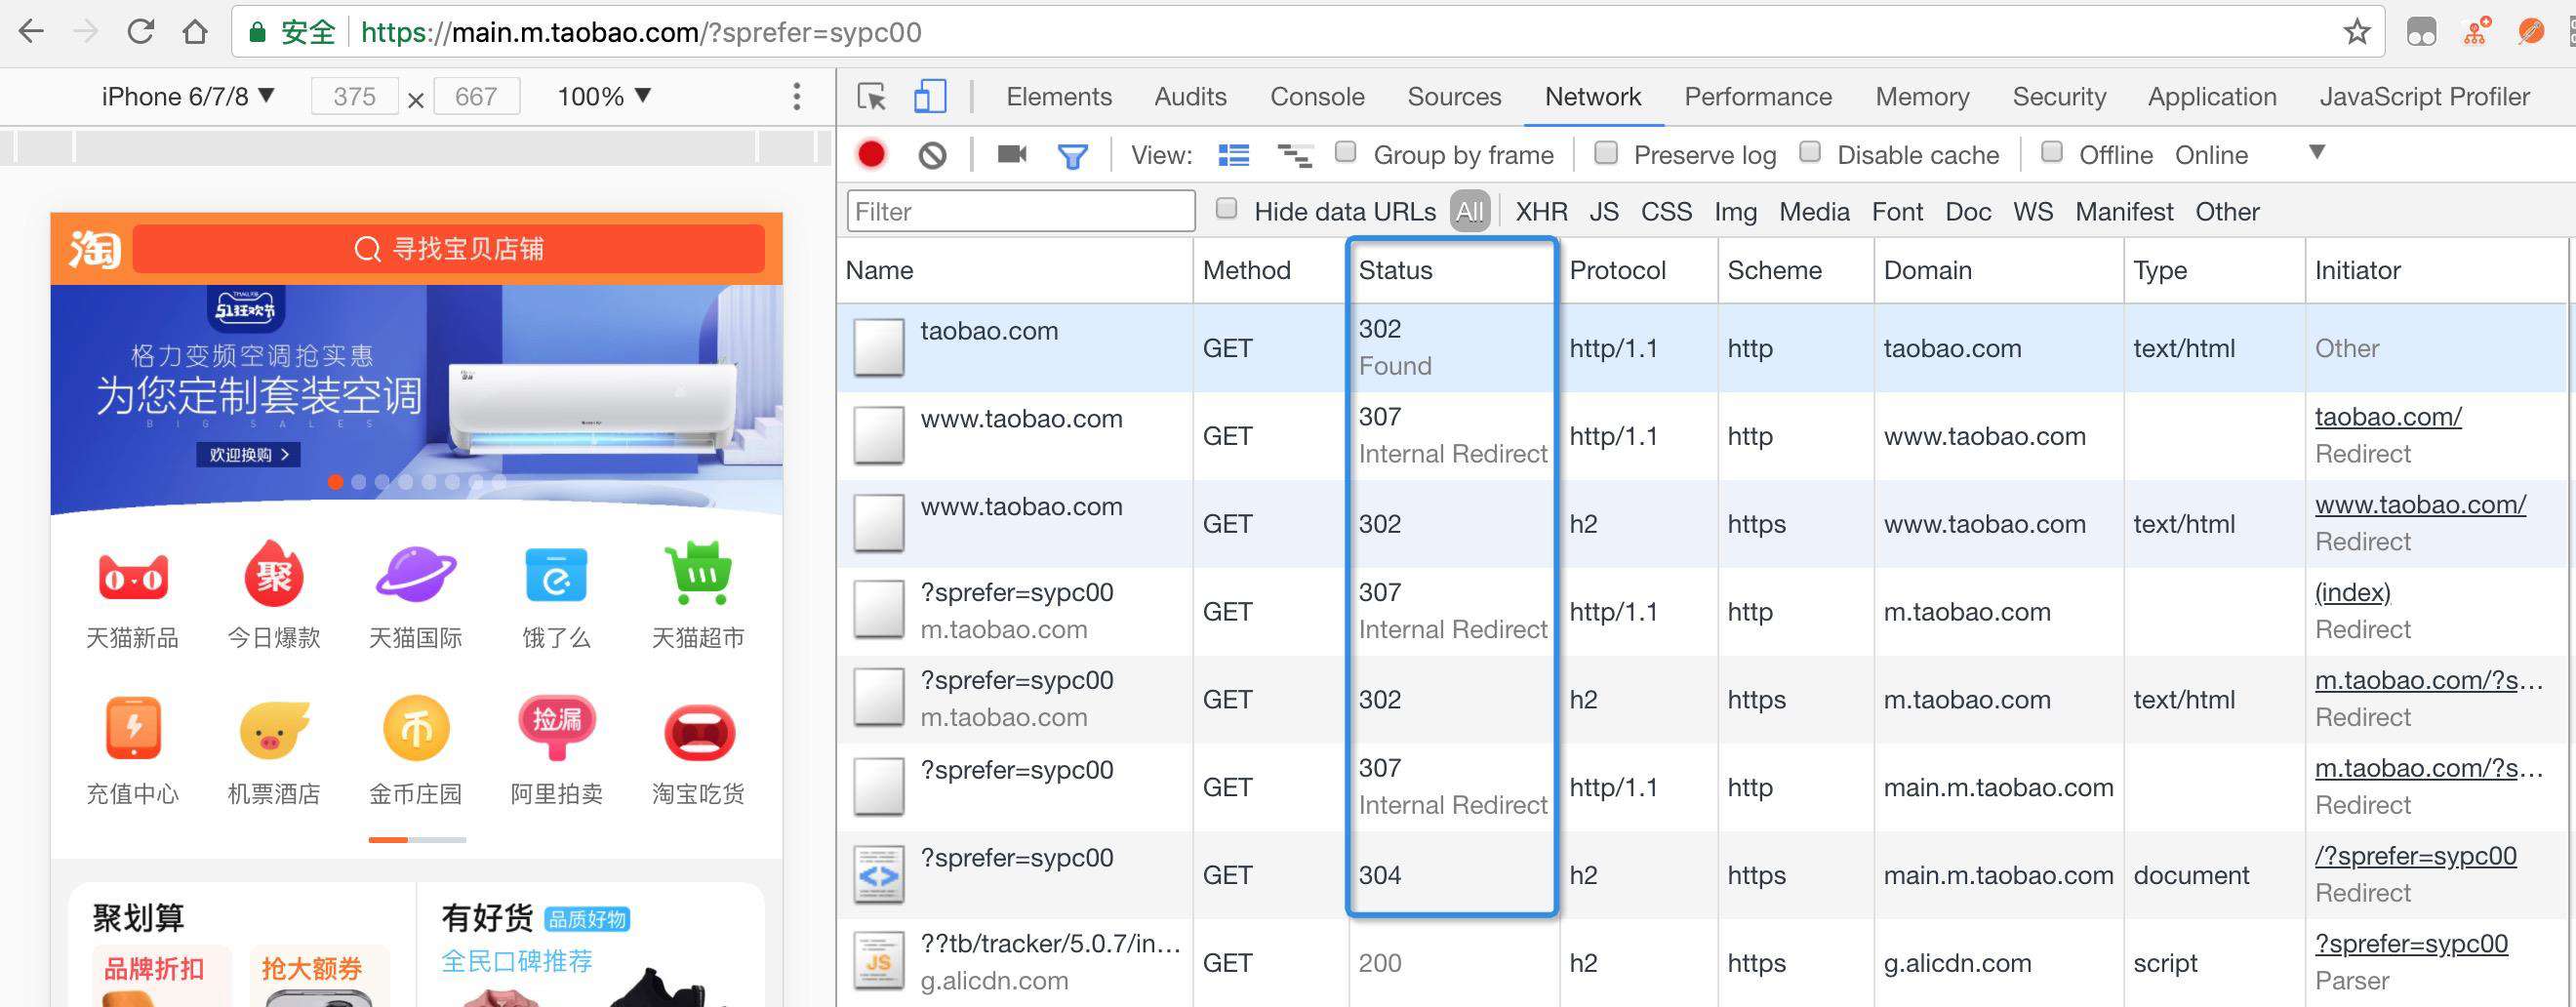Click the browser back arrow
Viewport: 2576px width, 1007px height.
31,32
